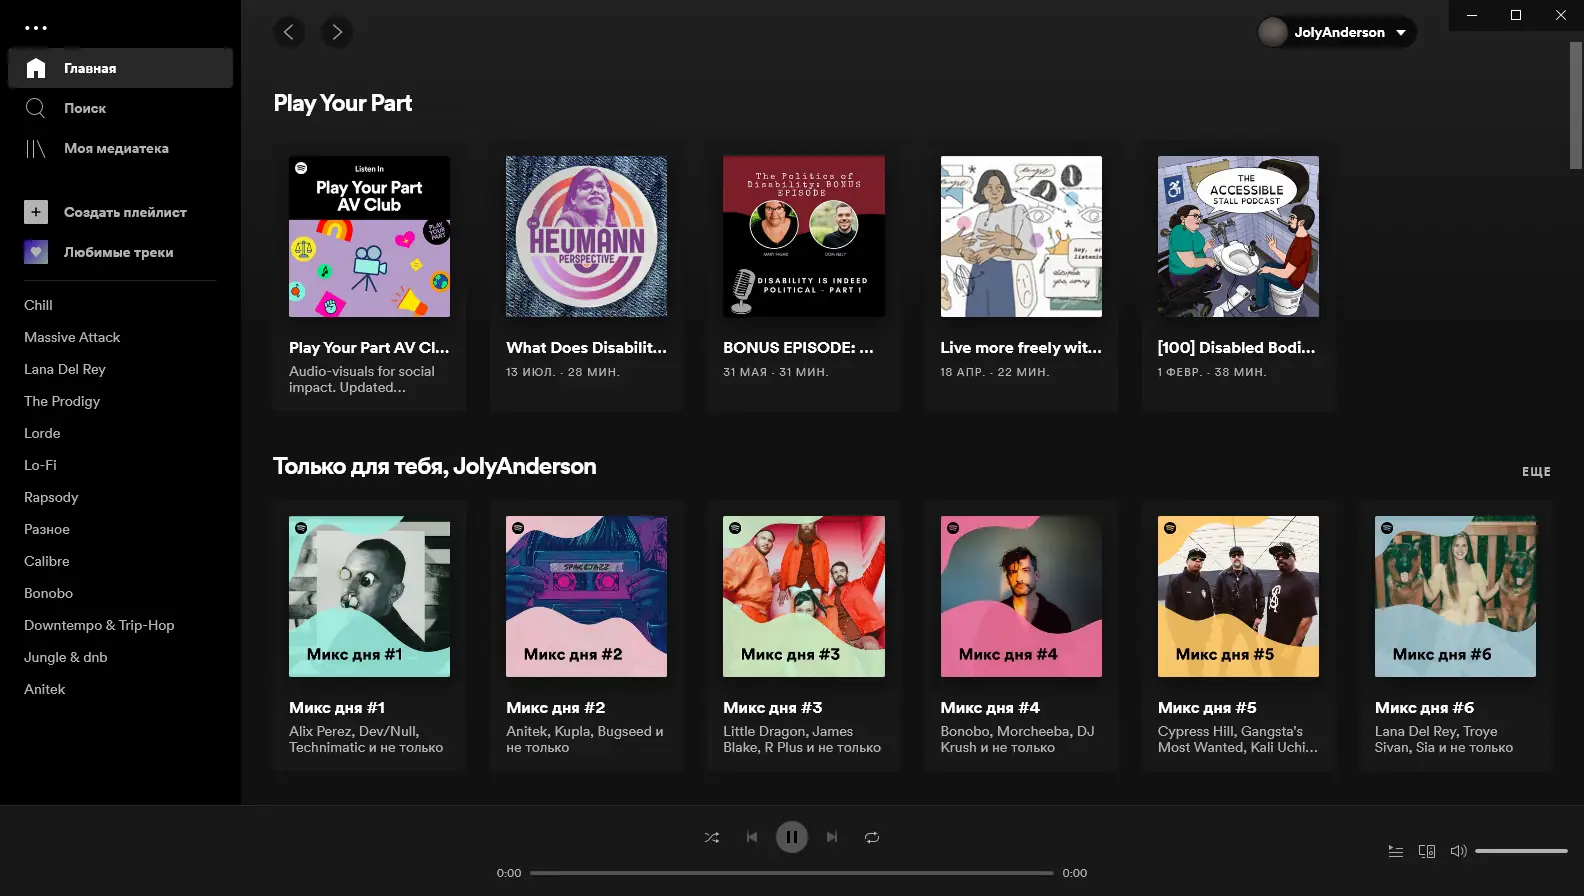Click Live more freely wit... title
This screenshot has height=896, width=1584.
pyautogui.click(x=1021, y=348)
